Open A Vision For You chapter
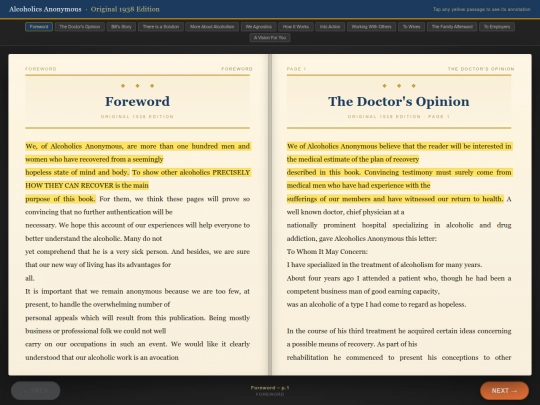540x405 pixels. (270, 38)
